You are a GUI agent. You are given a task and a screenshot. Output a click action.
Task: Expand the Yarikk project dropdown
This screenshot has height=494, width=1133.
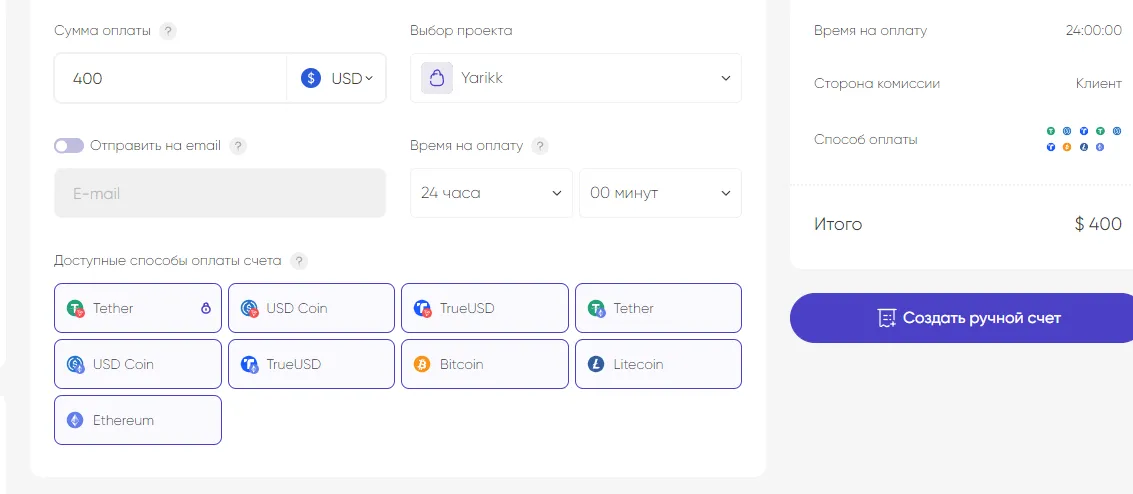[576, 78]
